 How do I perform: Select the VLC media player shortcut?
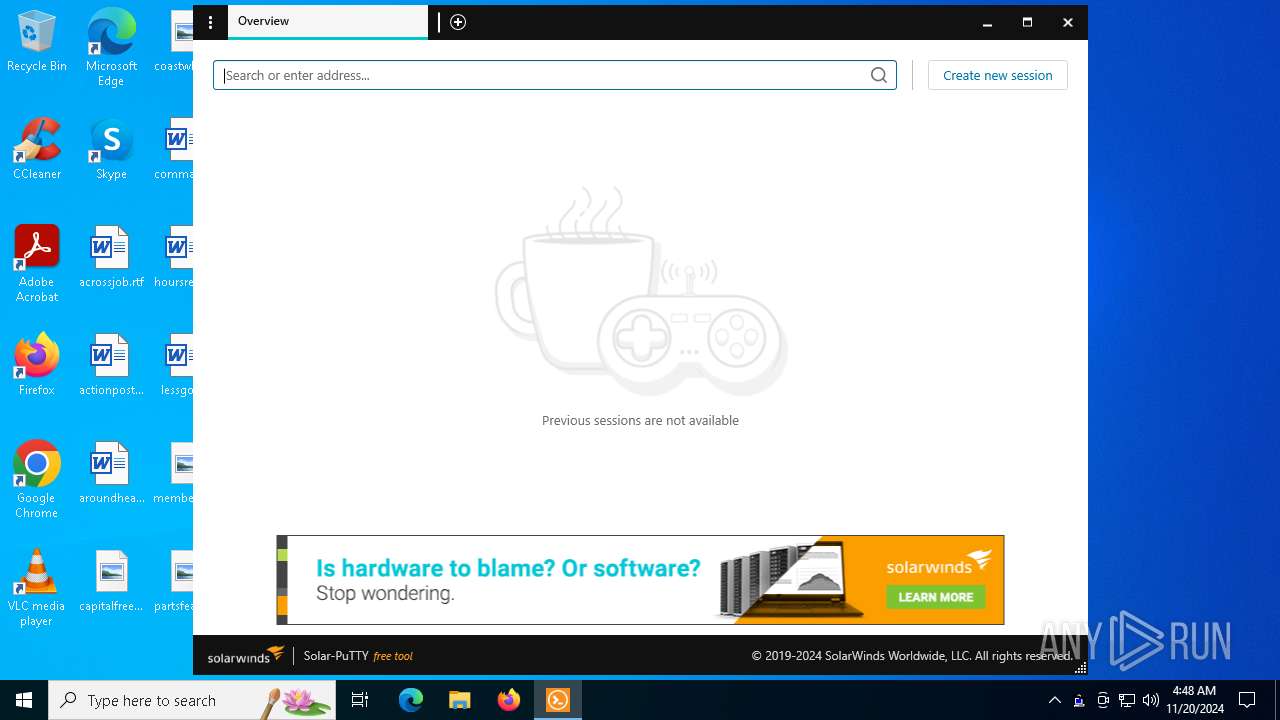click(x=37, y=588)
